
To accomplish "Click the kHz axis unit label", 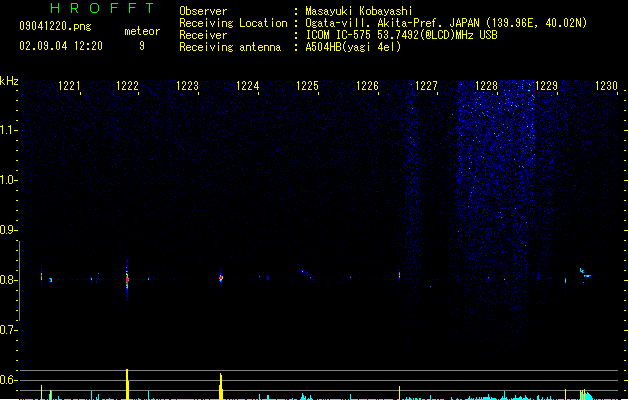I will tap(9, 81).
